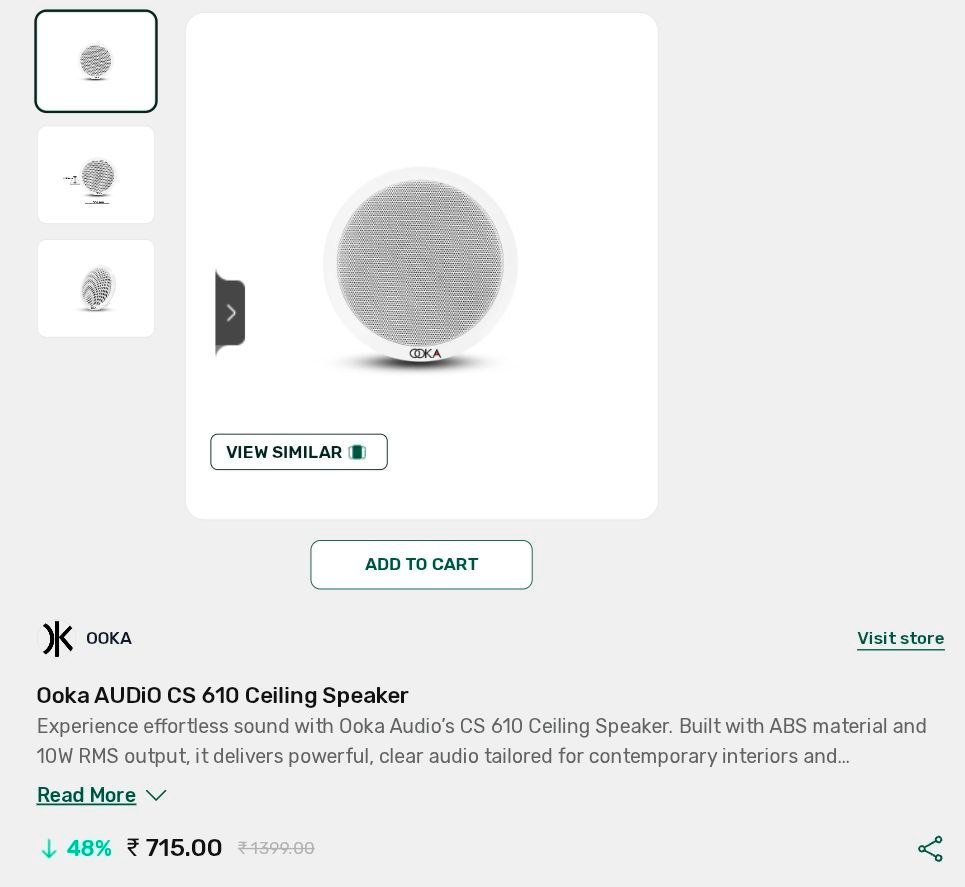This screenshot has height=887, width=965.
Task: Click the ADD TO CART button
Action: pos(422,564)
